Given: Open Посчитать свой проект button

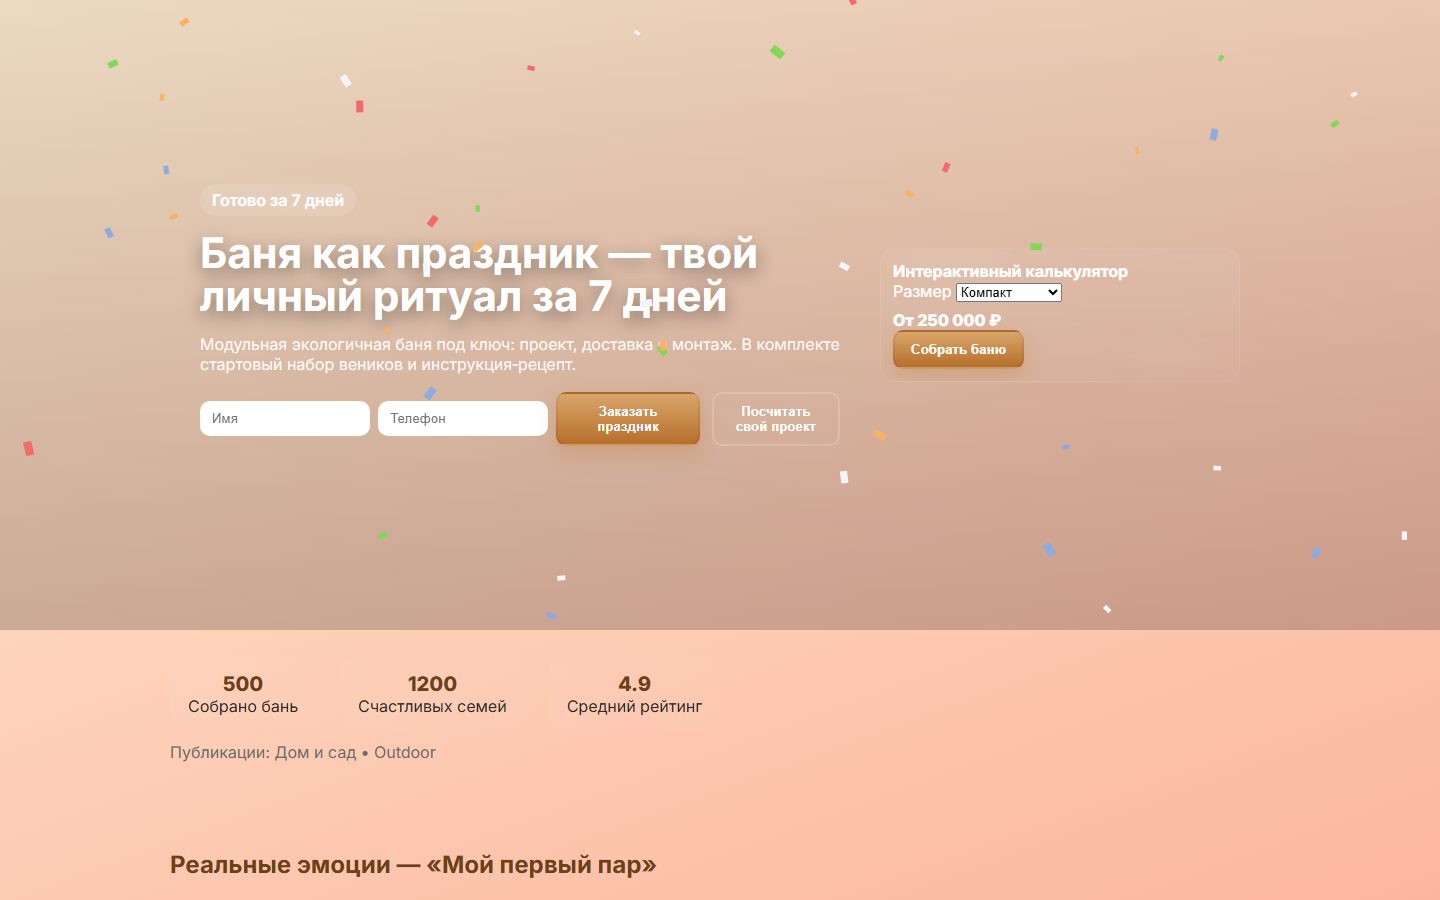Looking at the screenshot, I should point(776,419).
